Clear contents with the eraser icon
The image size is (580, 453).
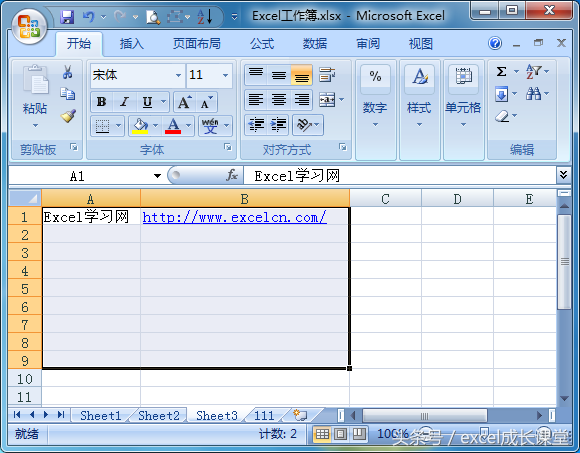tap(502, 116)
